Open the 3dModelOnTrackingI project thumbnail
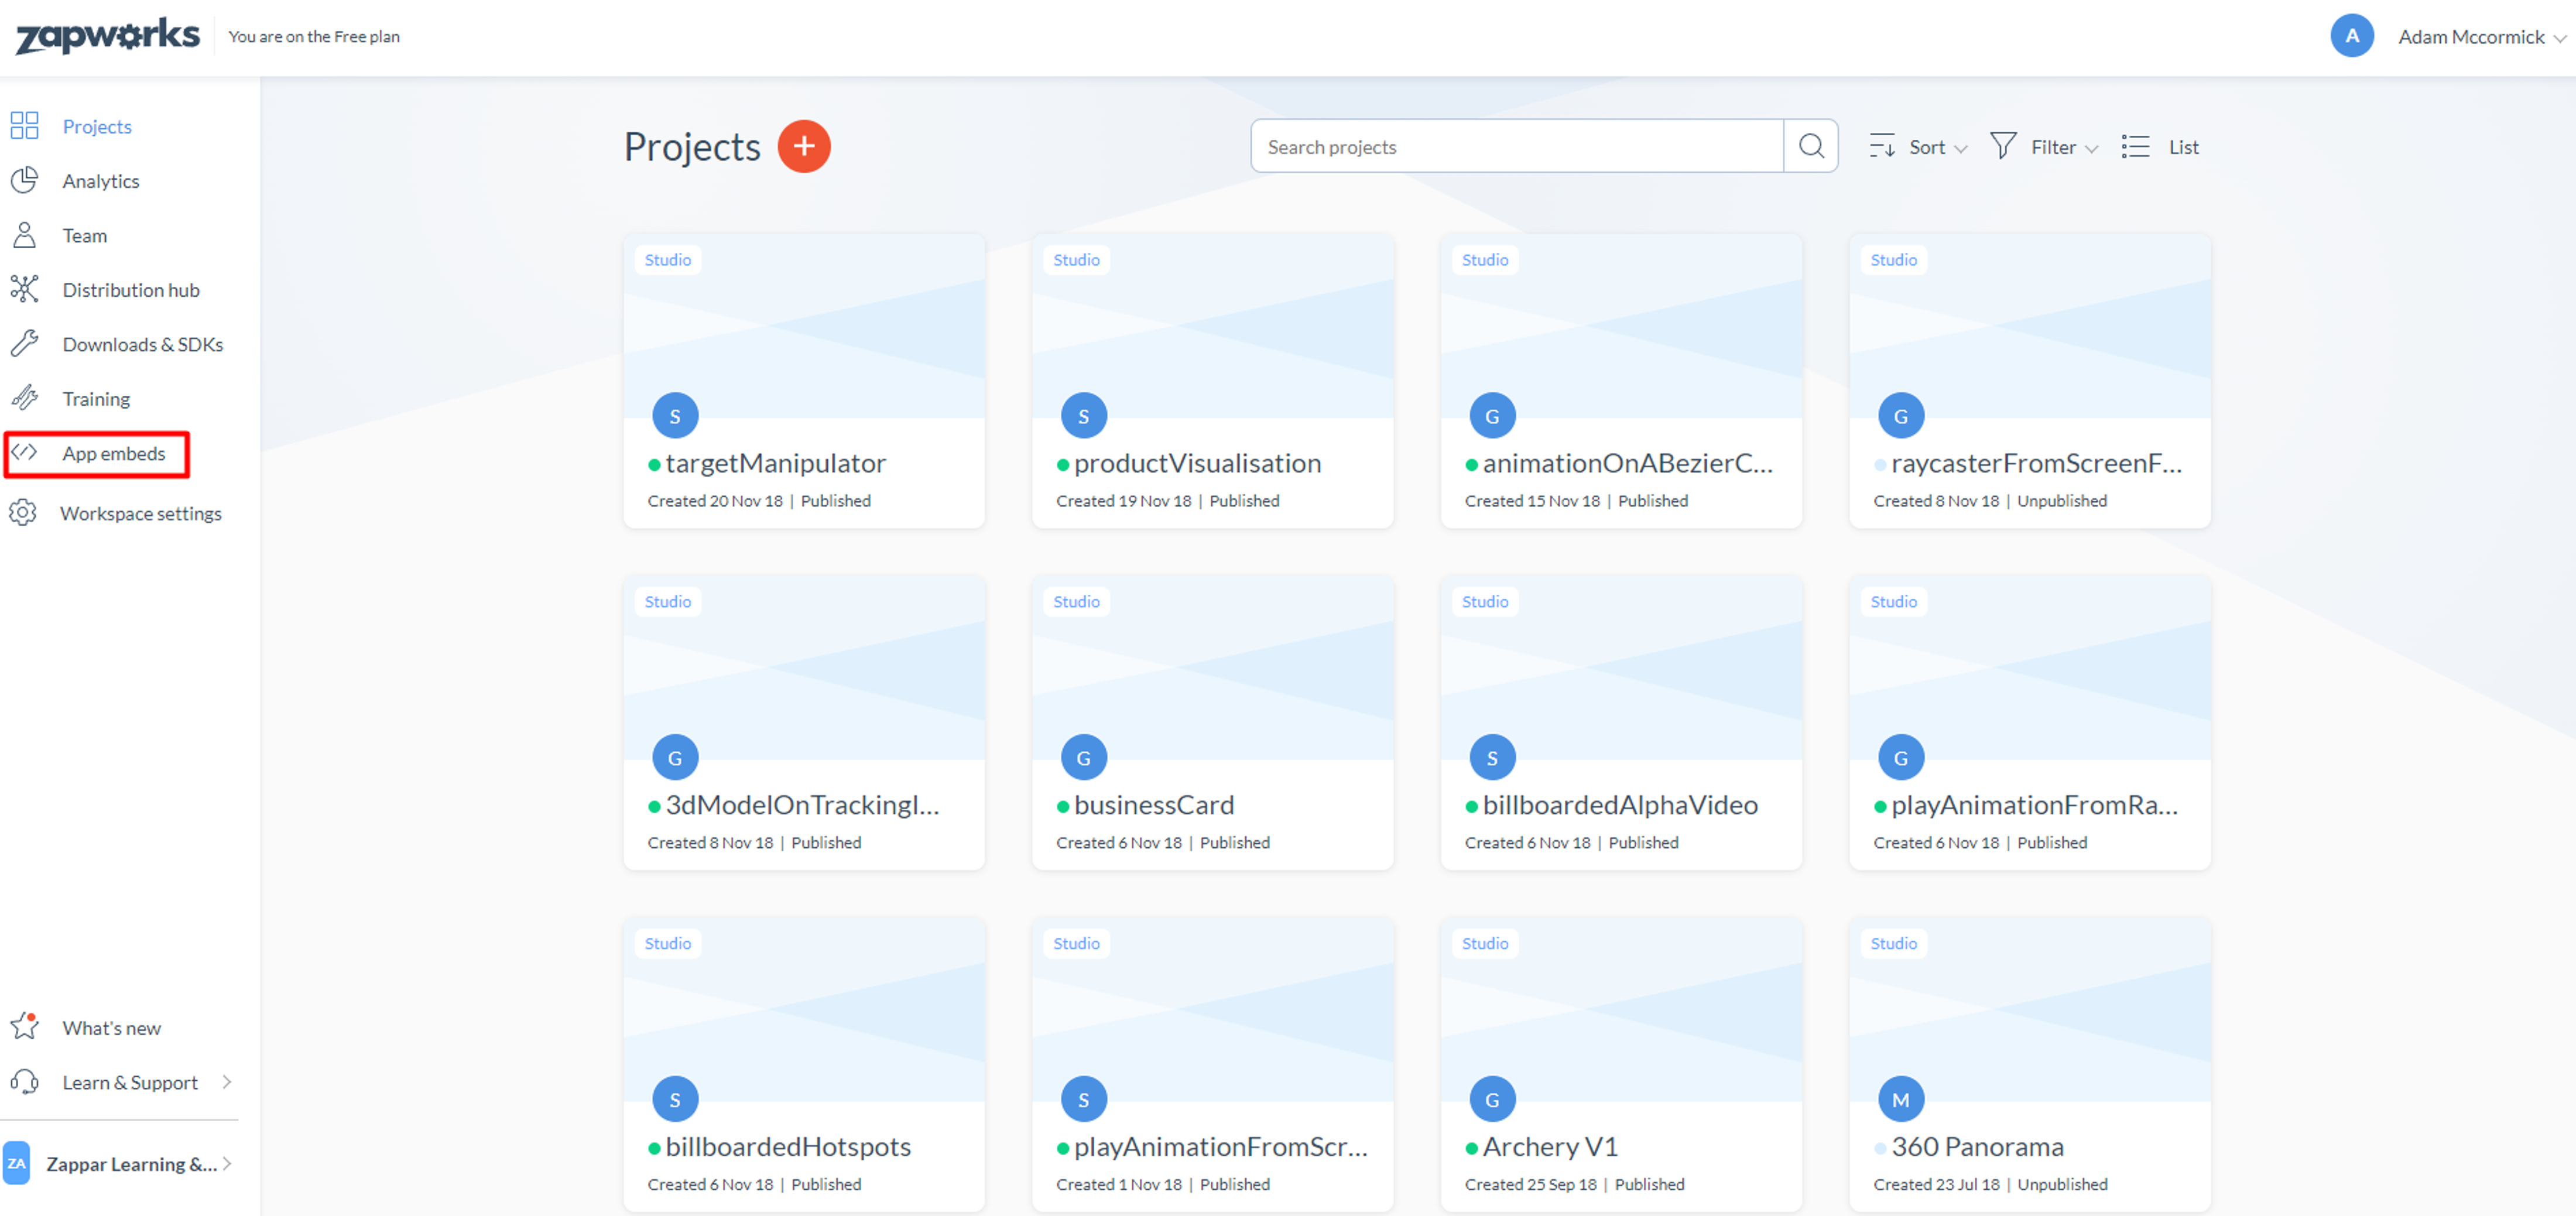This screenshot has height=1216, width=2576. click(x=803, y=668)
